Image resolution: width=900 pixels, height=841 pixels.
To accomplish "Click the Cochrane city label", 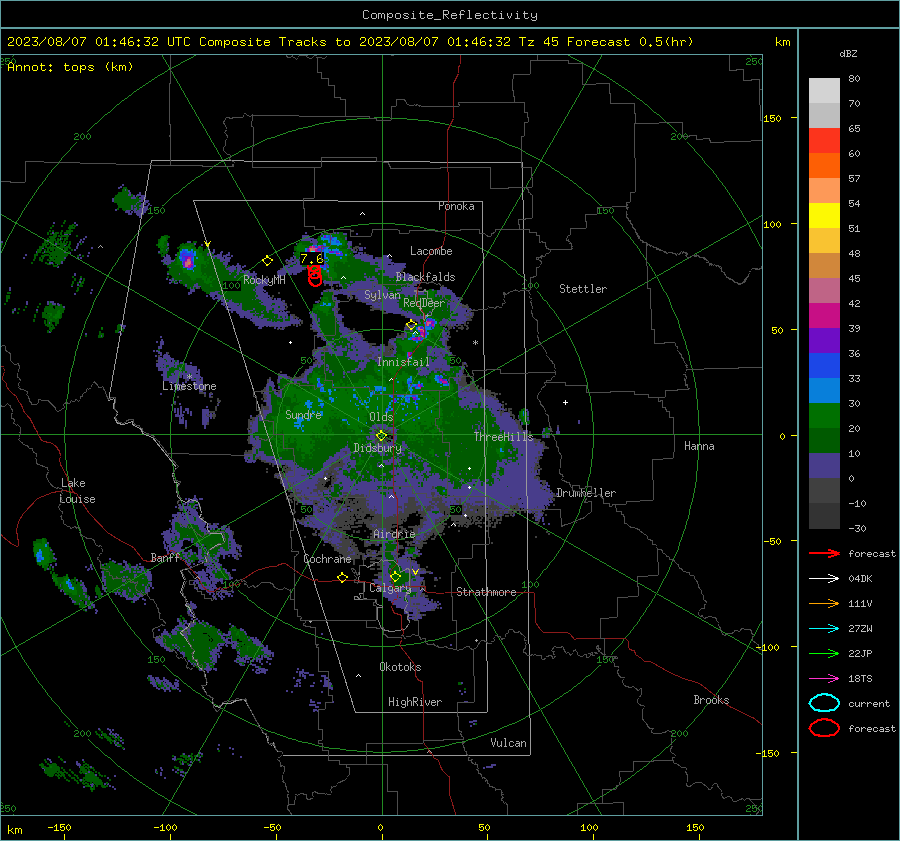I will 327,559.
